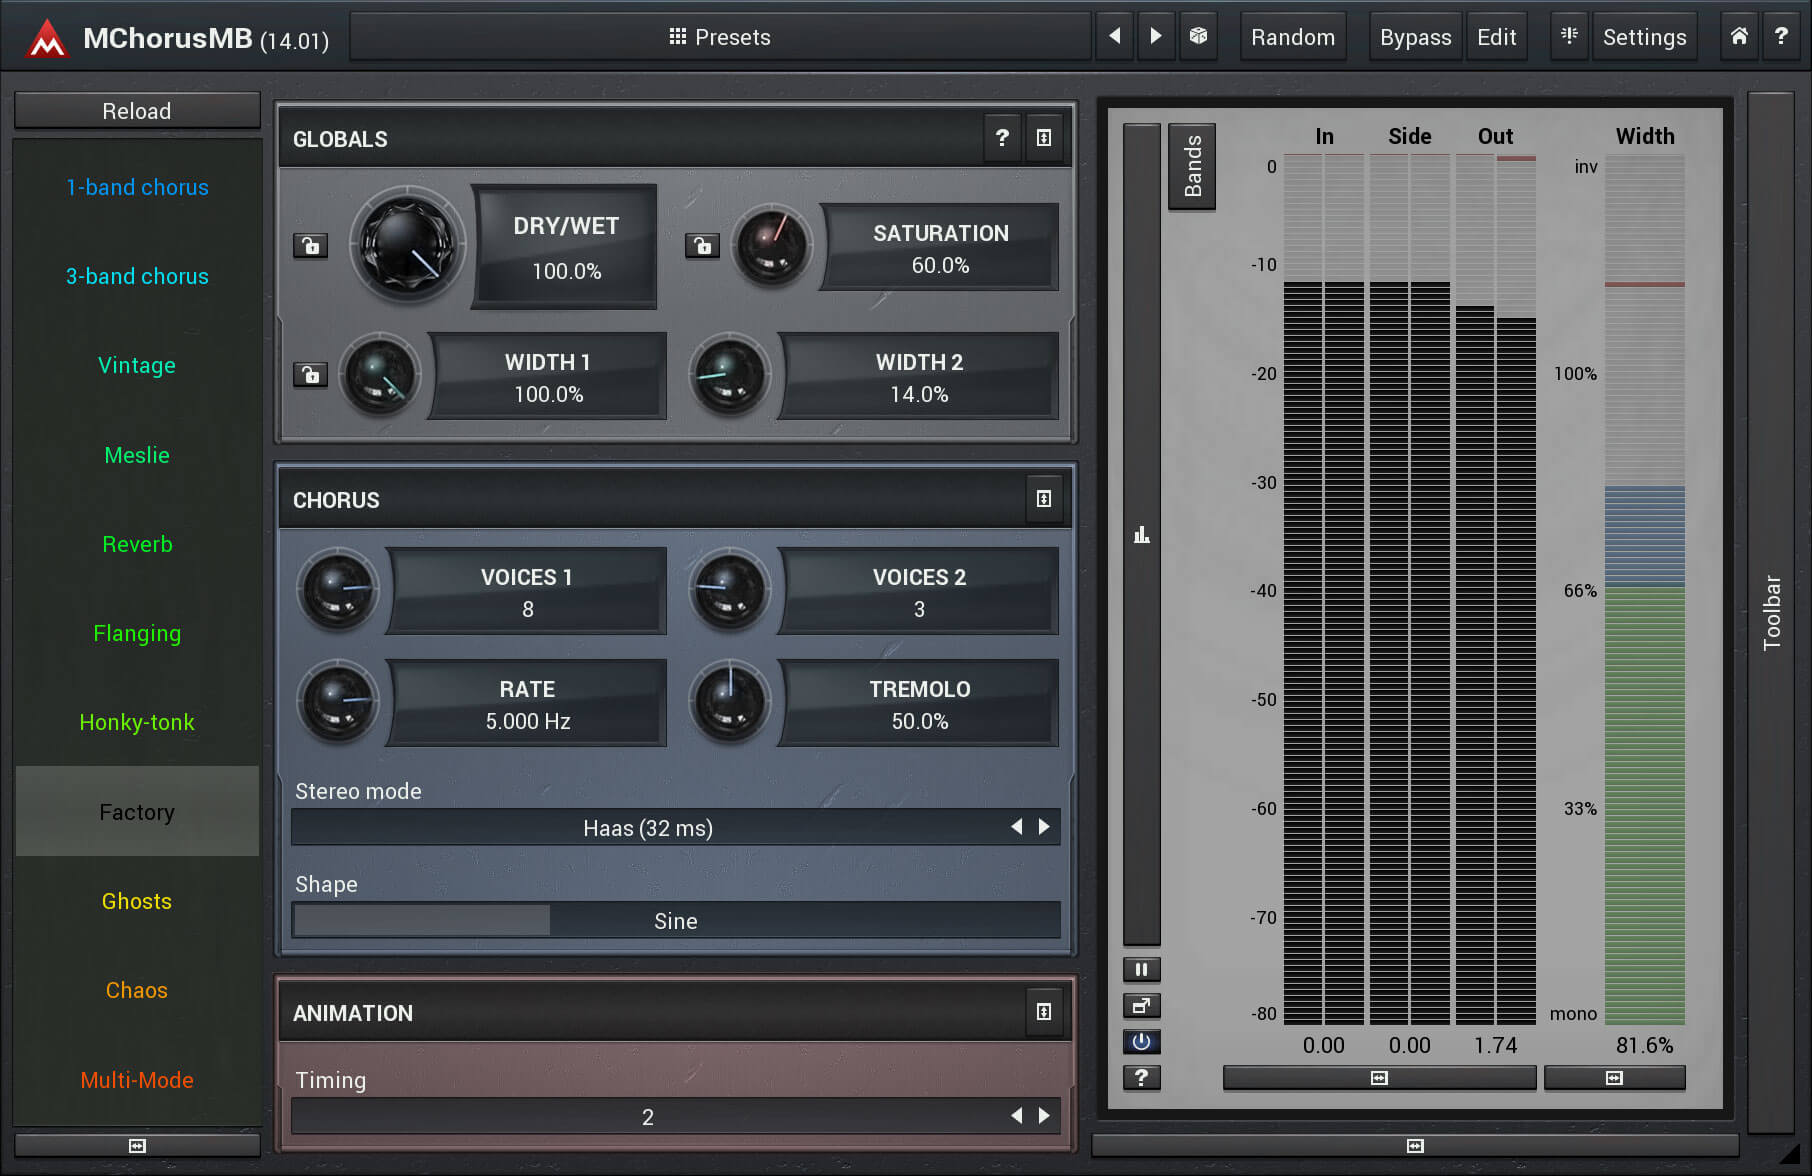Collapse the GLOBALS panel
The image size is (1812, 1176).
[x=1044, y=138]
